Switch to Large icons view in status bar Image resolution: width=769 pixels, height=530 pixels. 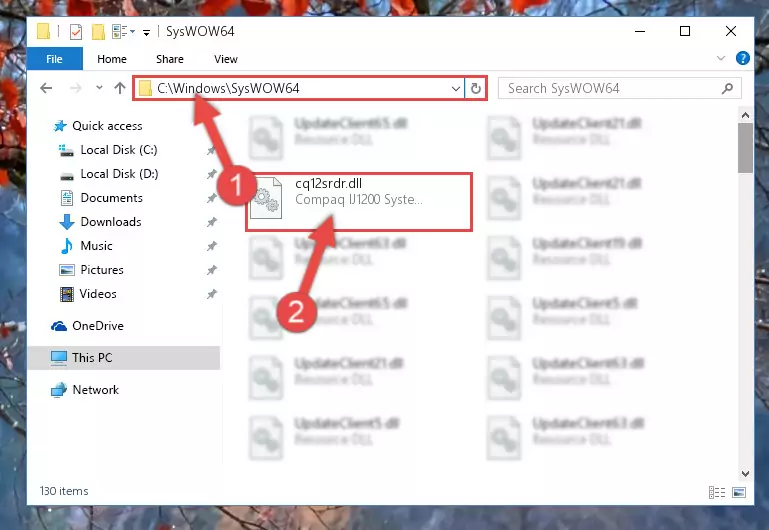739,492
